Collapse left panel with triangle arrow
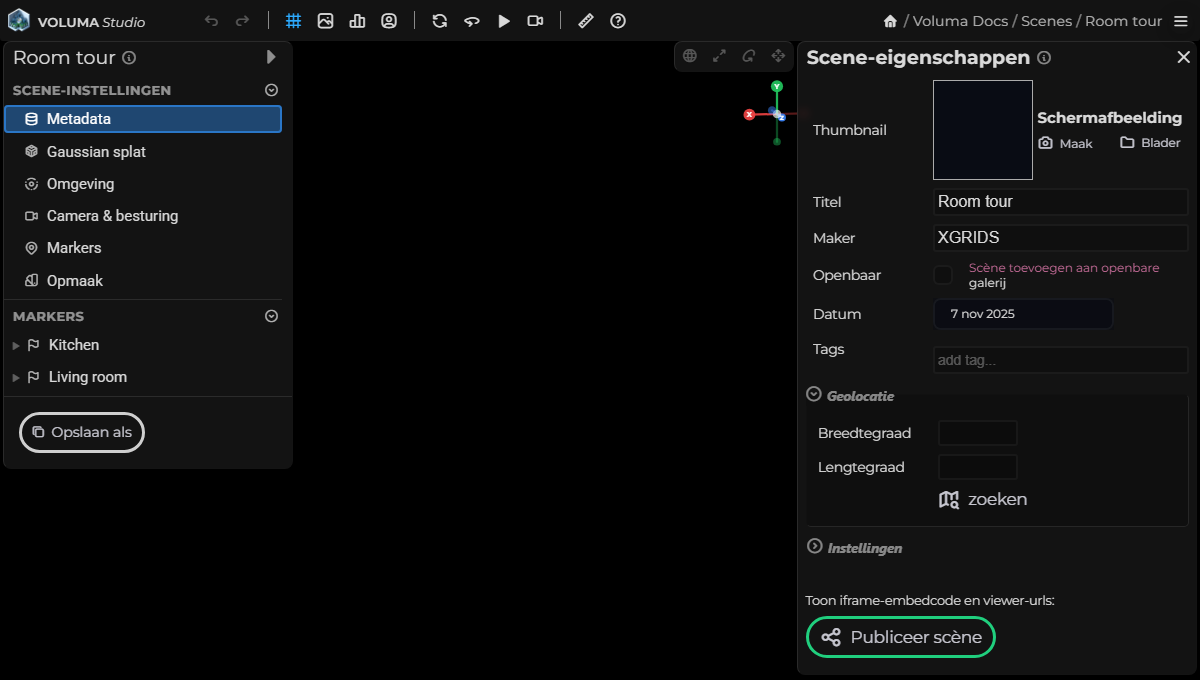The image size is (1200, 680). [271, 57]
